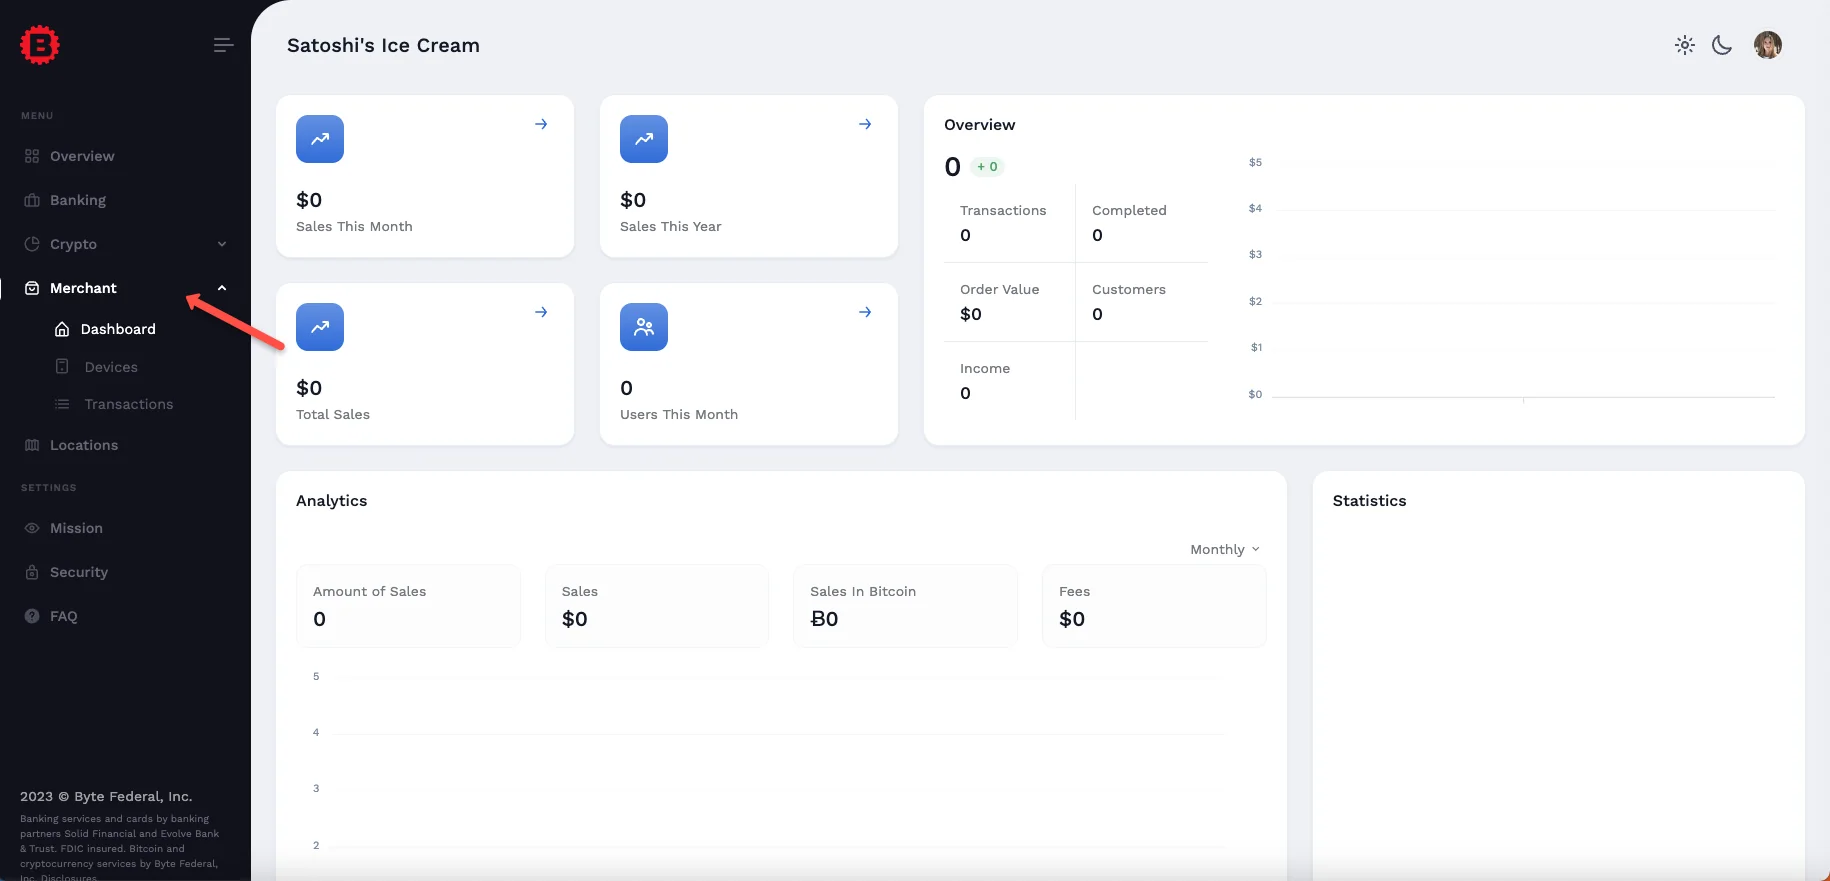Viewport: 1830px width, 881px height.
Task: Click the Statistics section heading
Action: coord(1369,501)
